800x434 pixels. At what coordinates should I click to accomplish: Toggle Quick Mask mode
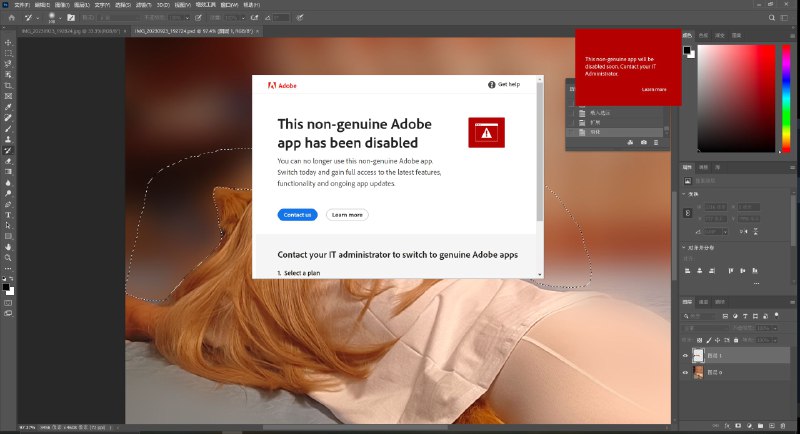click(x=8, y=303)
